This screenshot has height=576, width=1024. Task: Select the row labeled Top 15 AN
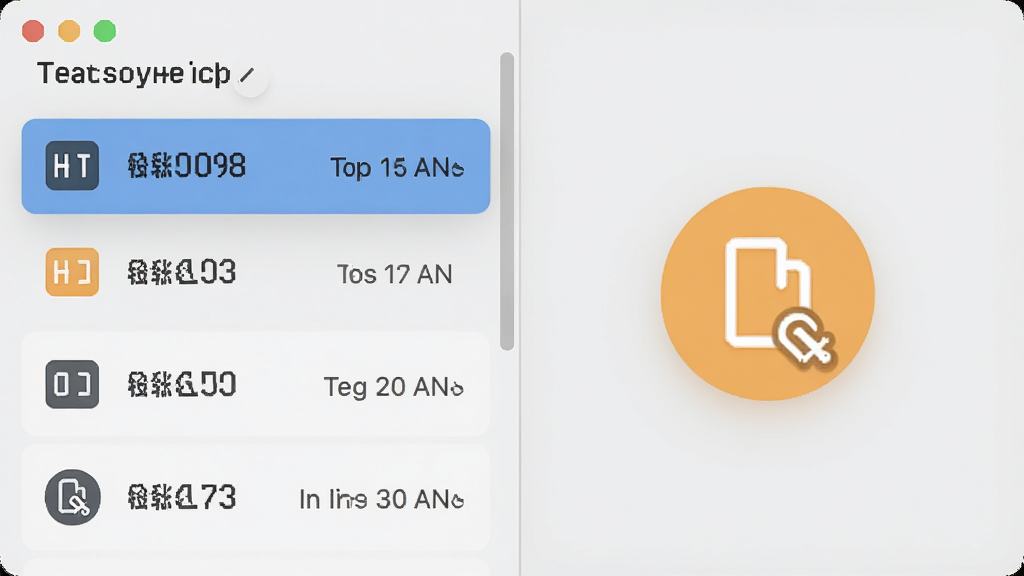coord(256,167)
